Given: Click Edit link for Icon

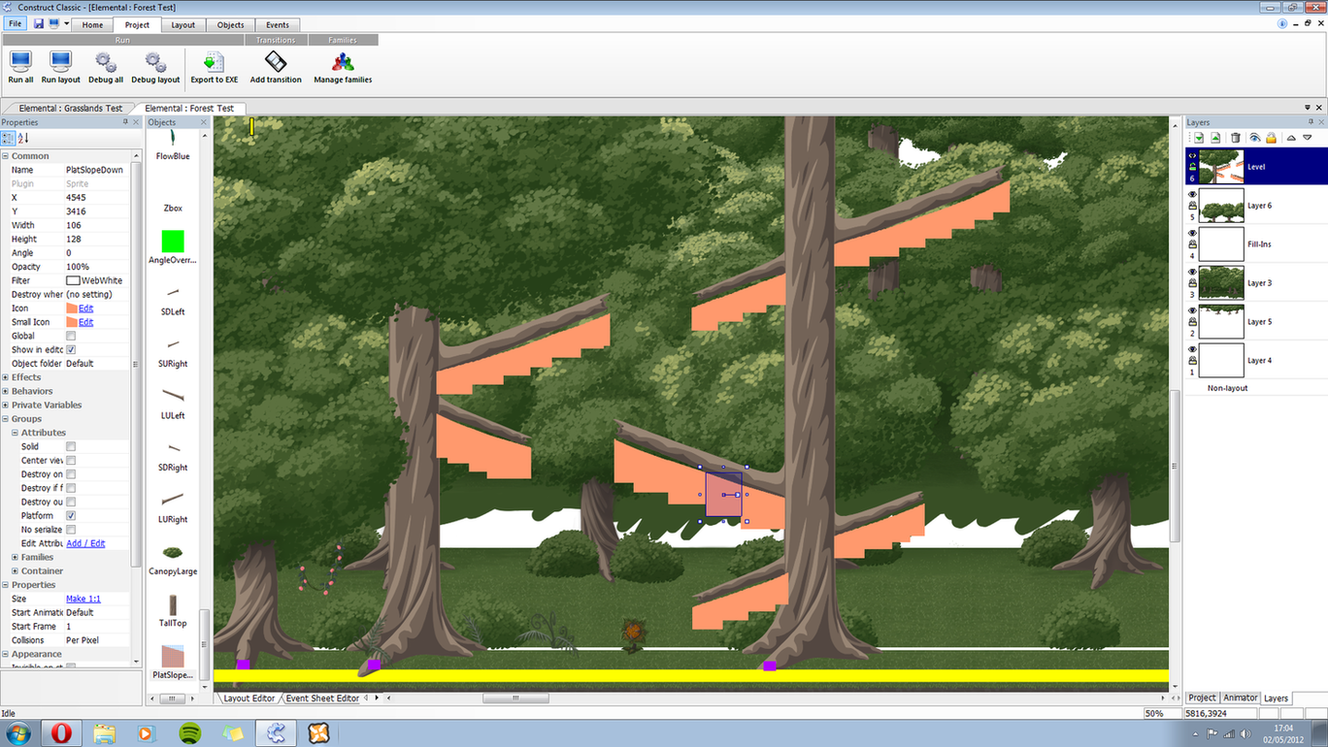Looking at the screenshot, I should tap(86, 308).
